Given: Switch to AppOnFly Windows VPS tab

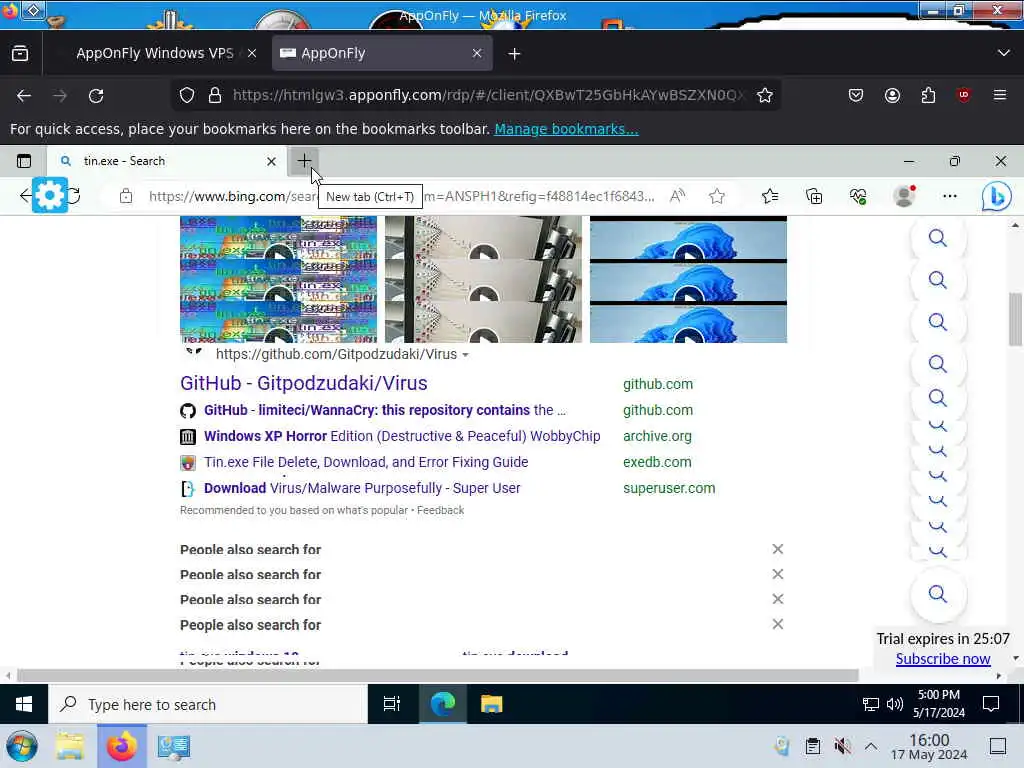Looking at the screenshot, I should click(155, 54).
